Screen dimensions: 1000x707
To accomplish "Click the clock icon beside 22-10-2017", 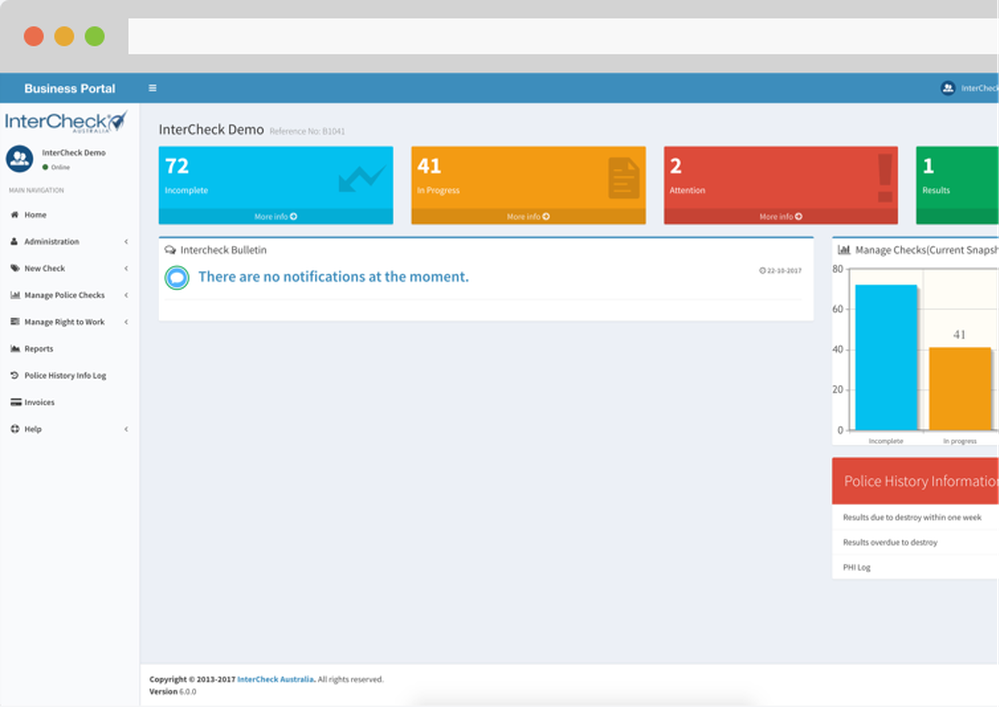I will pos(762,271).
